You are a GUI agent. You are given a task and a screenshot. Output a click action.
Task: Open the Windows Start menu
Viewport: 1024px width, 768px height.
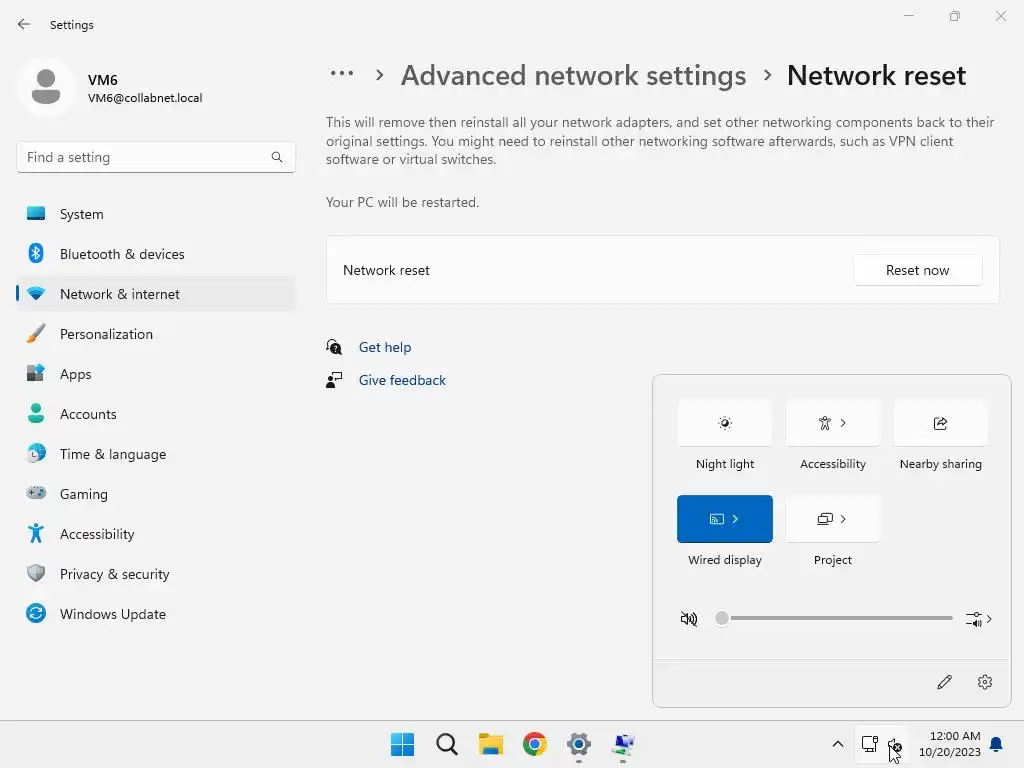pos(402,744)
